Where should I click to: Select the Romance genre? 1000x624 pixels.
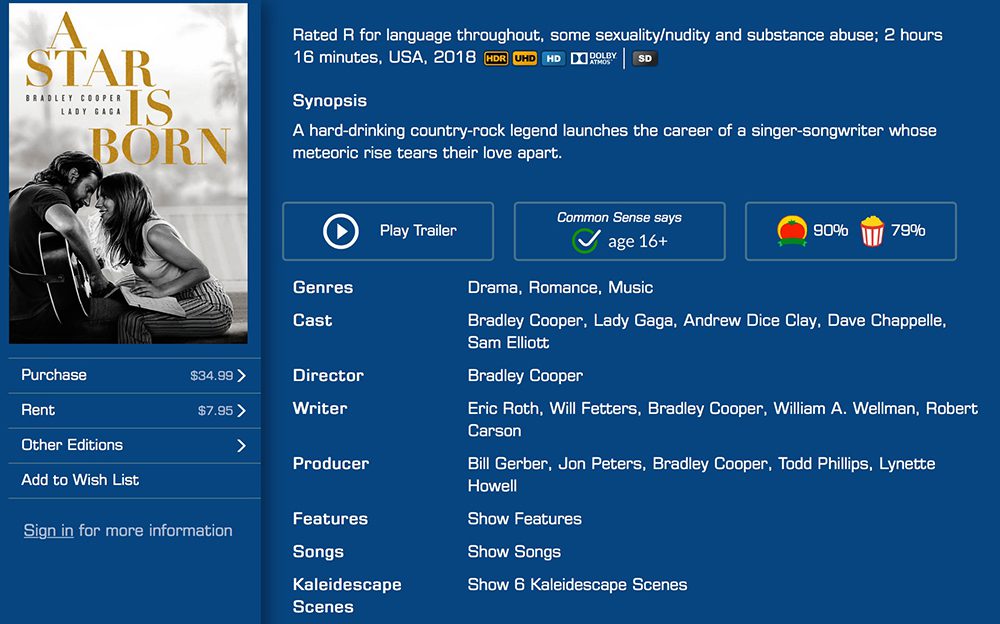click(563, 288)
